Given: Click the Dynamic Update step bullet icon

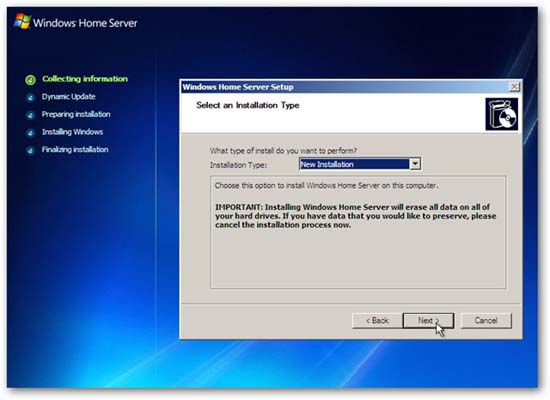Looking at the screenshot, I should [31, 98].
